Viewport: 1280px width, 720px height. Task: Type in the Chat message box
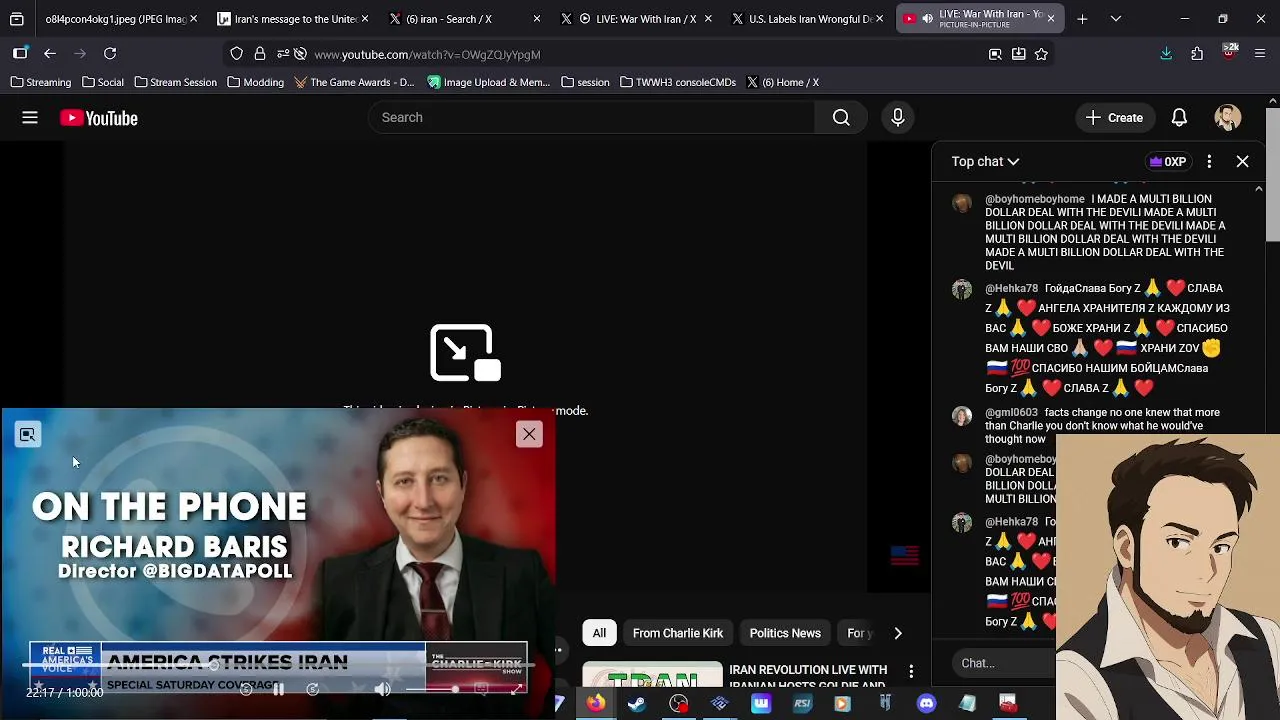tap(1005, 663)
